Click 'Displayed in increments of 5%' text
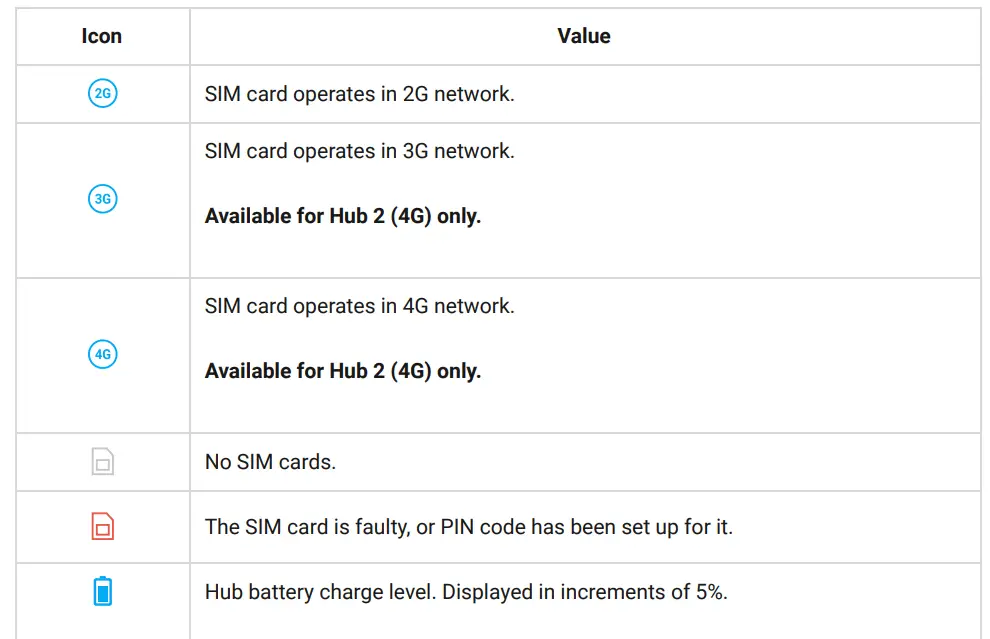 583,592
